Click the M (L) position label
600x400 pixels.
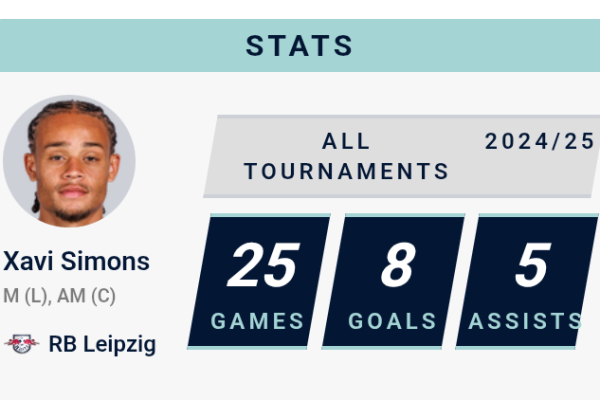click(x=27, y=296)
